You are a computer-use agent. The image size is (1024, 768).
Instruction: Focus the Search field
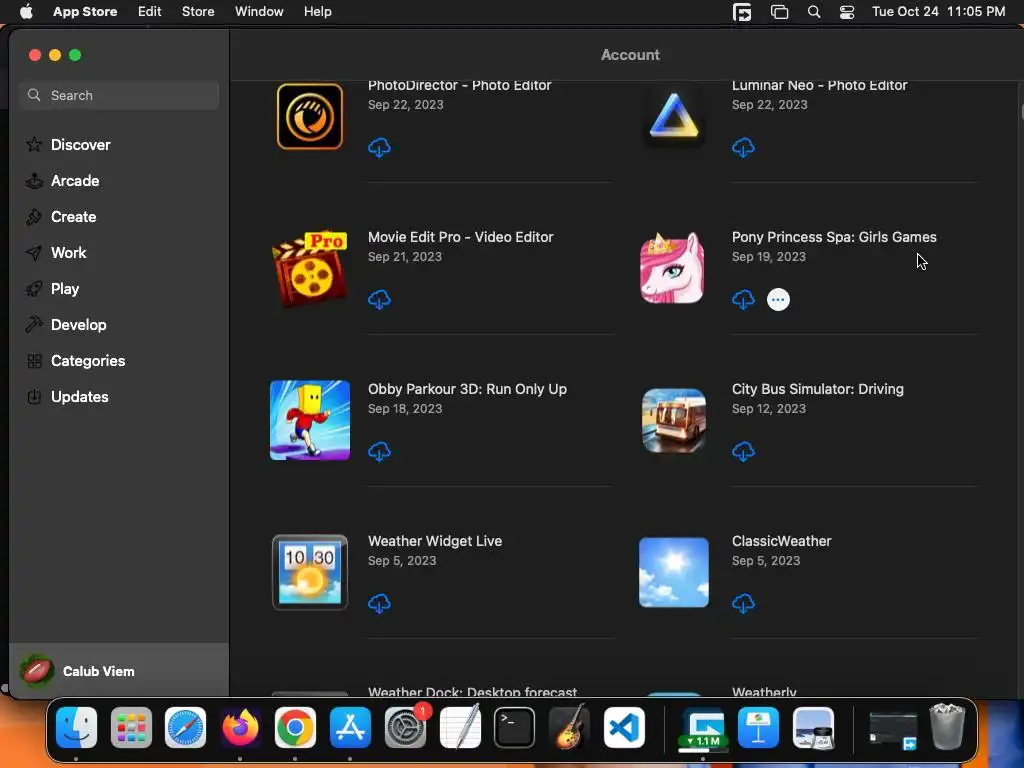click(x=119, y=95)
